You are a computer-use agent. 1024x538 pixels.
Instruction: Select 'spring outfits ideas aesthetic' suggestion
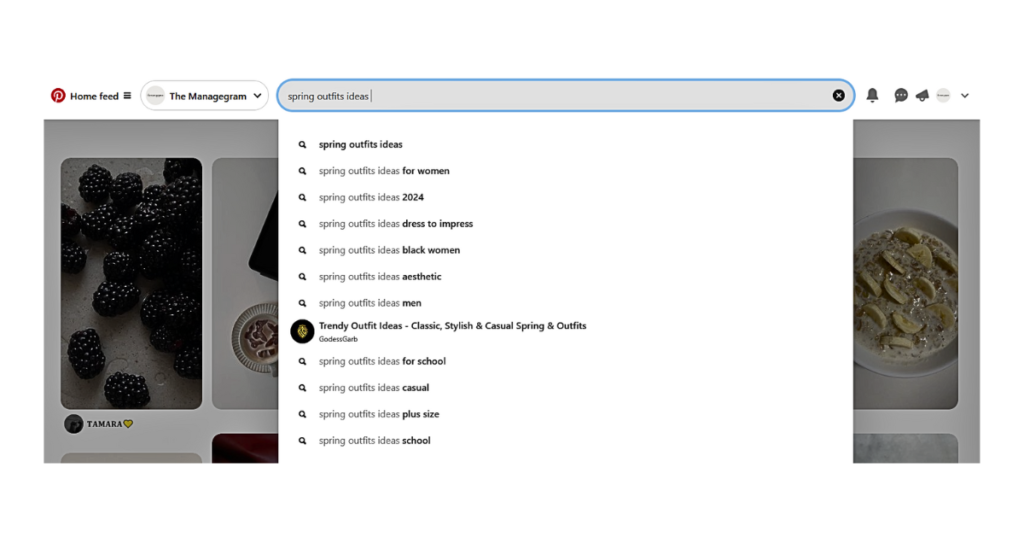coord(380,277)
